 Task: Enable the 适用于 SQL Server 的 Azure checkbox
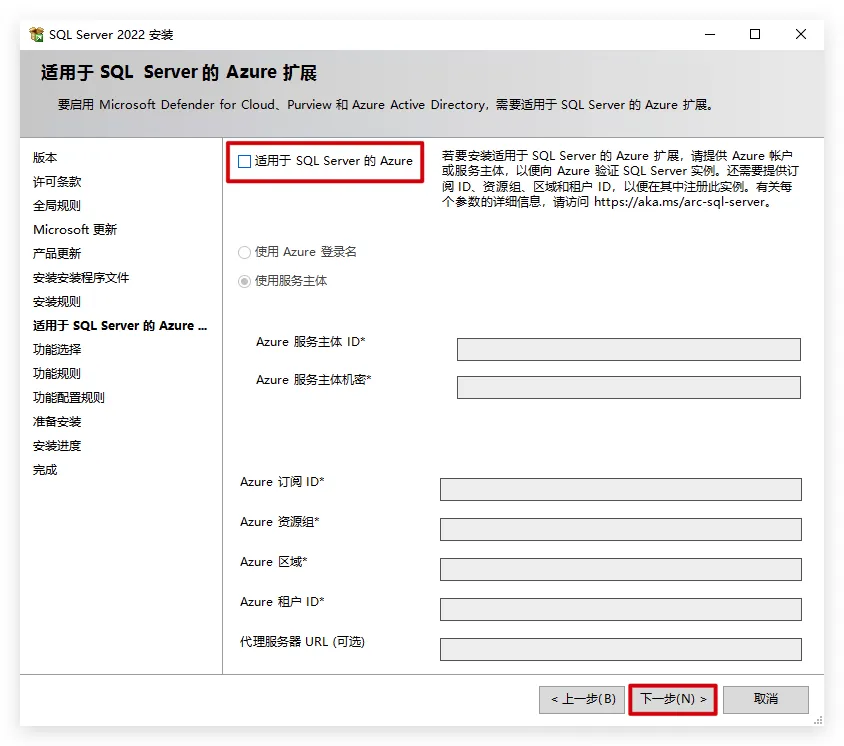click(x=245, y=161)
